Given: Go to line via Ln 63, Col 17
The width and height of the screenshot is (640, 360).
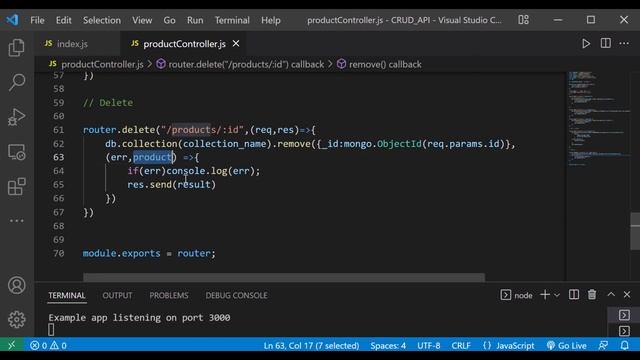Looking at the screenshot, I should 311,345.
